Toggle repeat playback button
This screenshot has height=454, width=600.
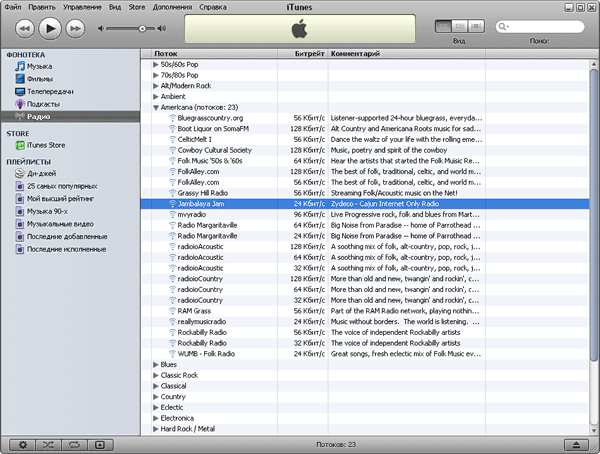[x=75, y=445]
